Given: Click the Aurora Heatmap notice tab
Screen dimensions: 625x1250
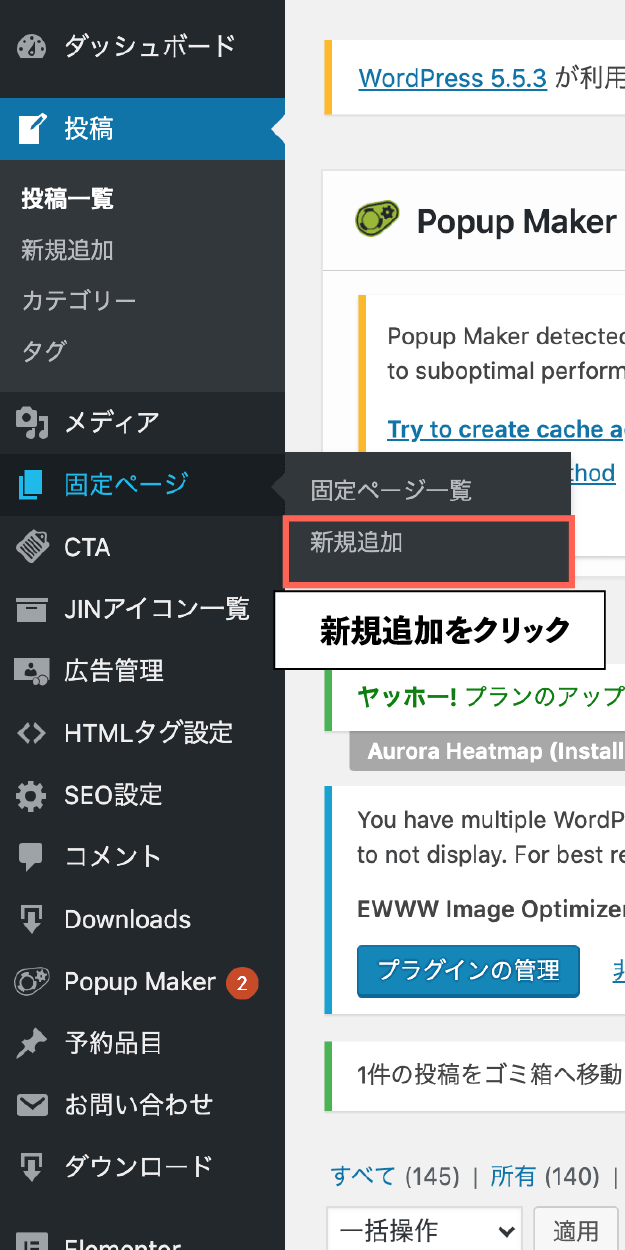Looking at the screenshot, I should pos(487,751).
